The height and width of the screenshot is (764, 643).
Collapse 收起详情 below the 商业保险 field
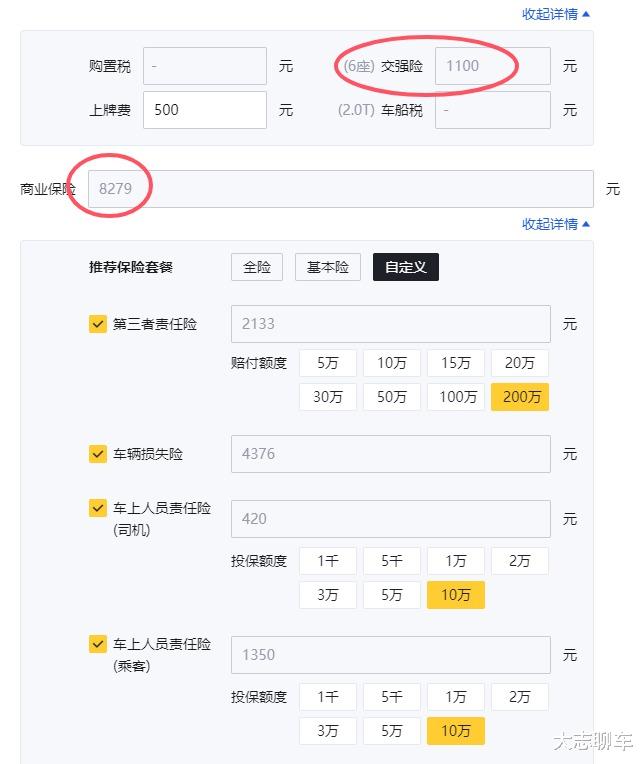[556, 224]
